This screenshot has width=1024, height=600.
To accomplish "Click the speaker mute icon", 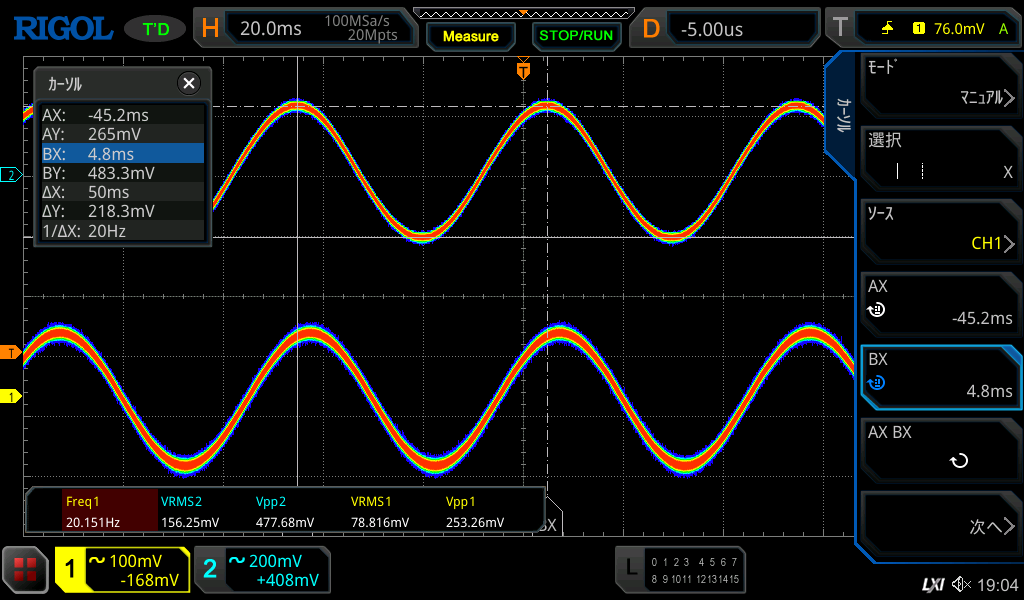I will click(x=961, y=583).
